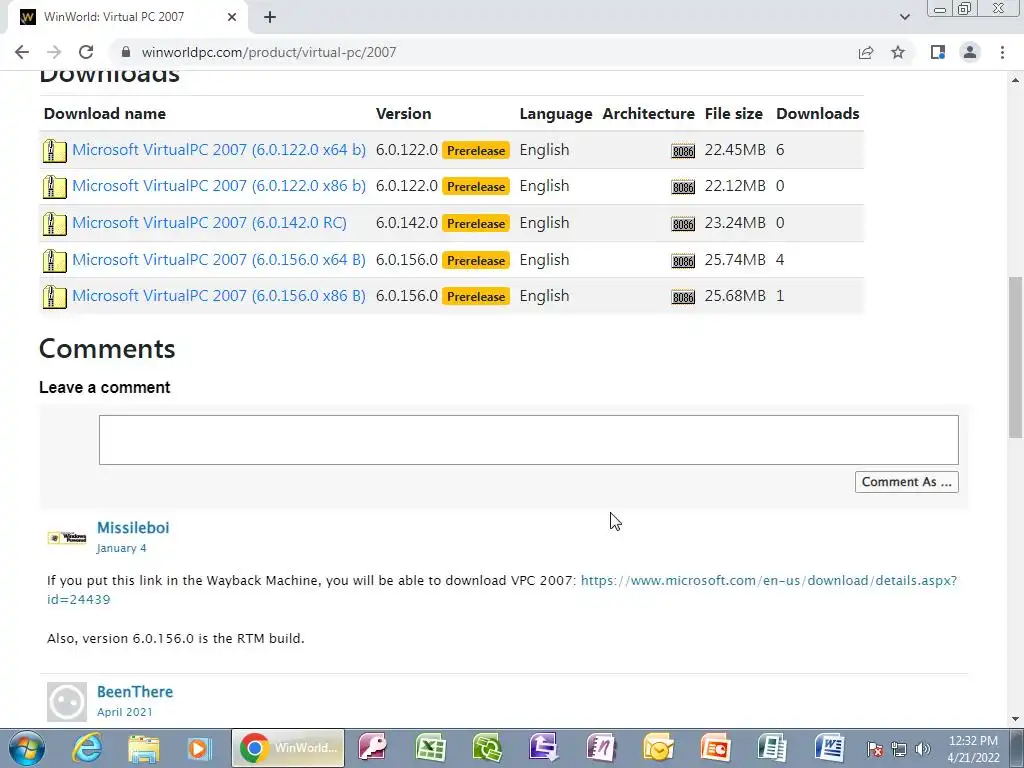The height and width of the screenshot is (768, 1024).
Task: Click the Comment As ... button
Action: point(906,482)
